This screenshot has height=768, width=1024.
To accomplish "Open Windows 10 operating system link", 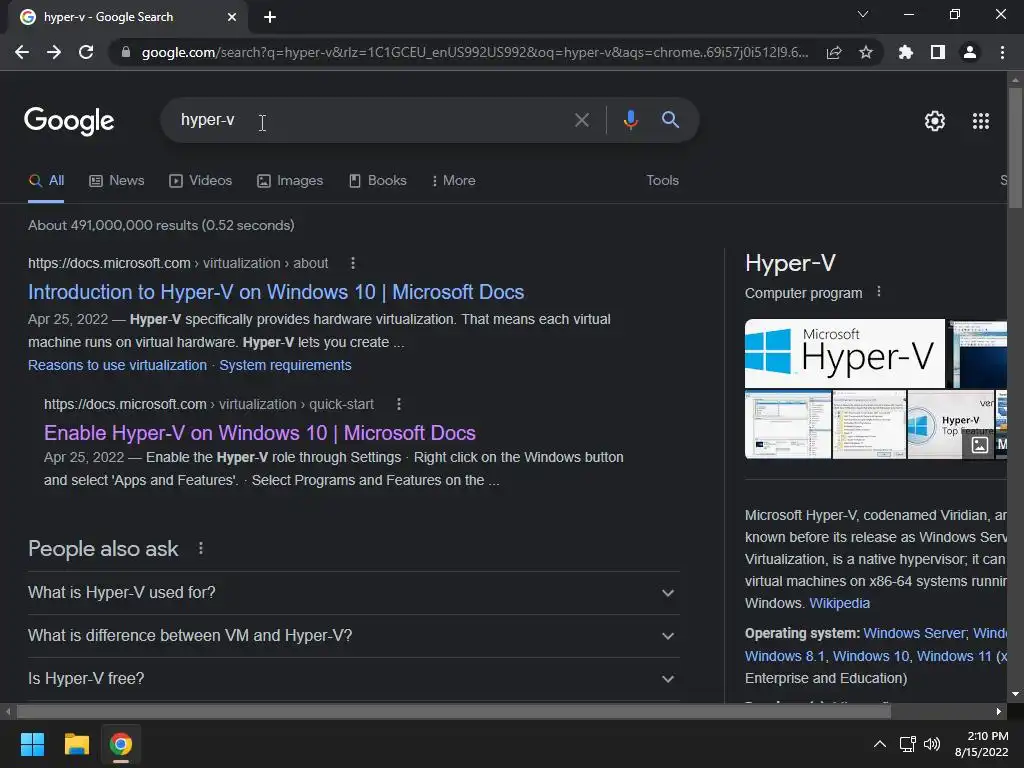I will click(871, 656).
